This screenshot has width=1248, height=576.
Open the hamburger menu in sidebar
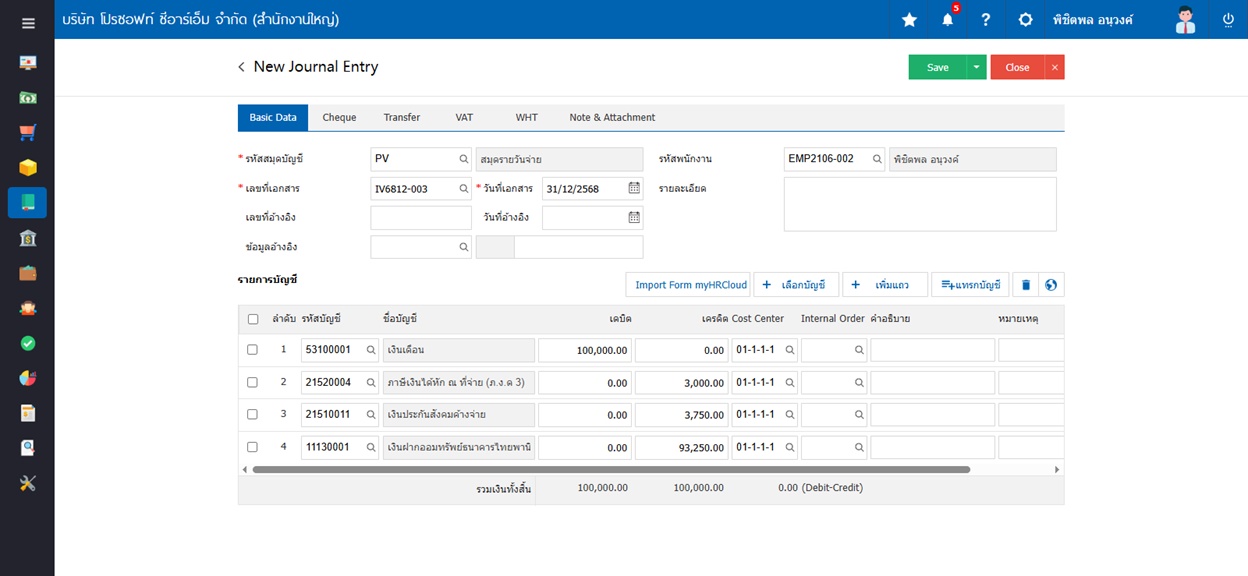tap(28, 23)
